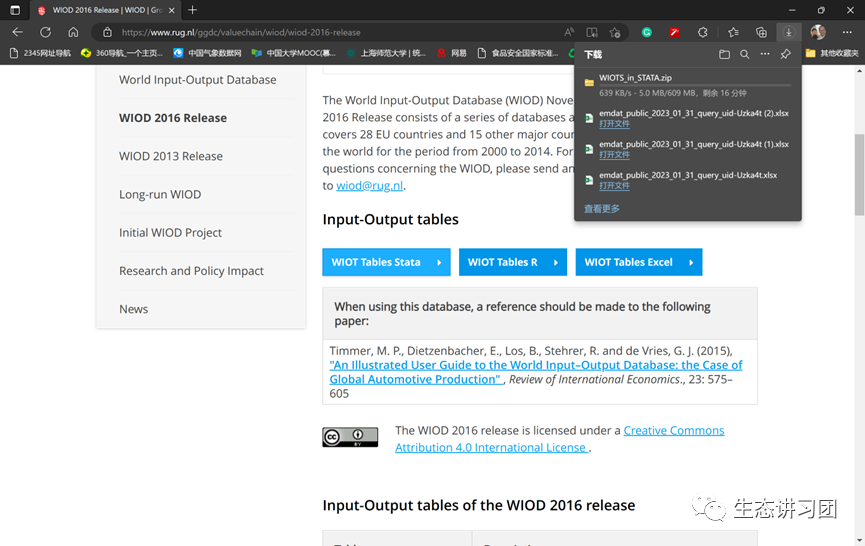This screenshot has height=546, width=865.
Task: Open the extensions puzzle icon
Action: (702, 33)
